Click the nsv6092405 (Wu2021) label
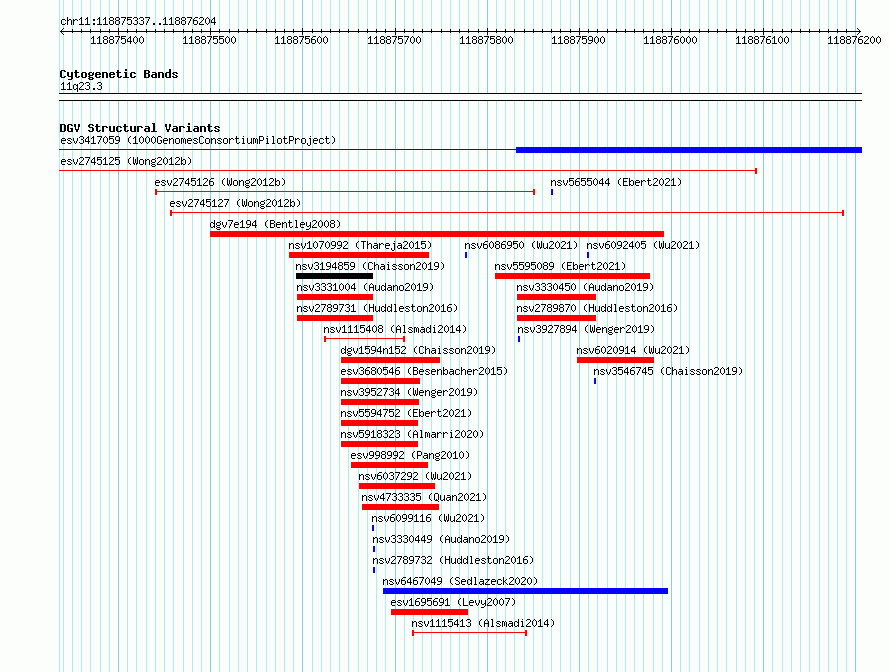 tap(643, 245)
